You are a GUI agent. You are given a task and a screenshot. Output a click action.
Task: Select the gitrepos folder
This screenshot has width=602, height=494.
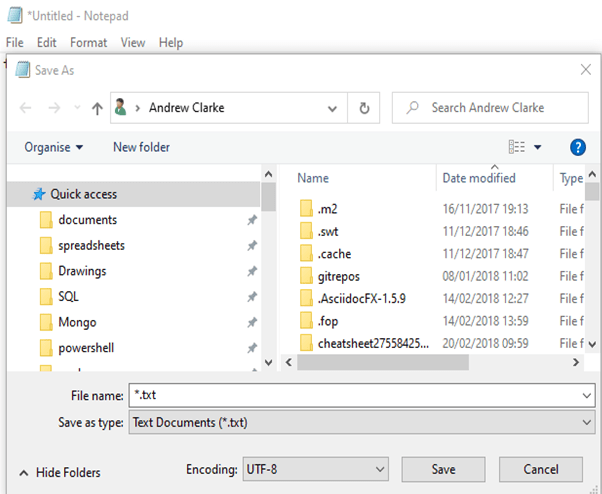pos(339,277)
